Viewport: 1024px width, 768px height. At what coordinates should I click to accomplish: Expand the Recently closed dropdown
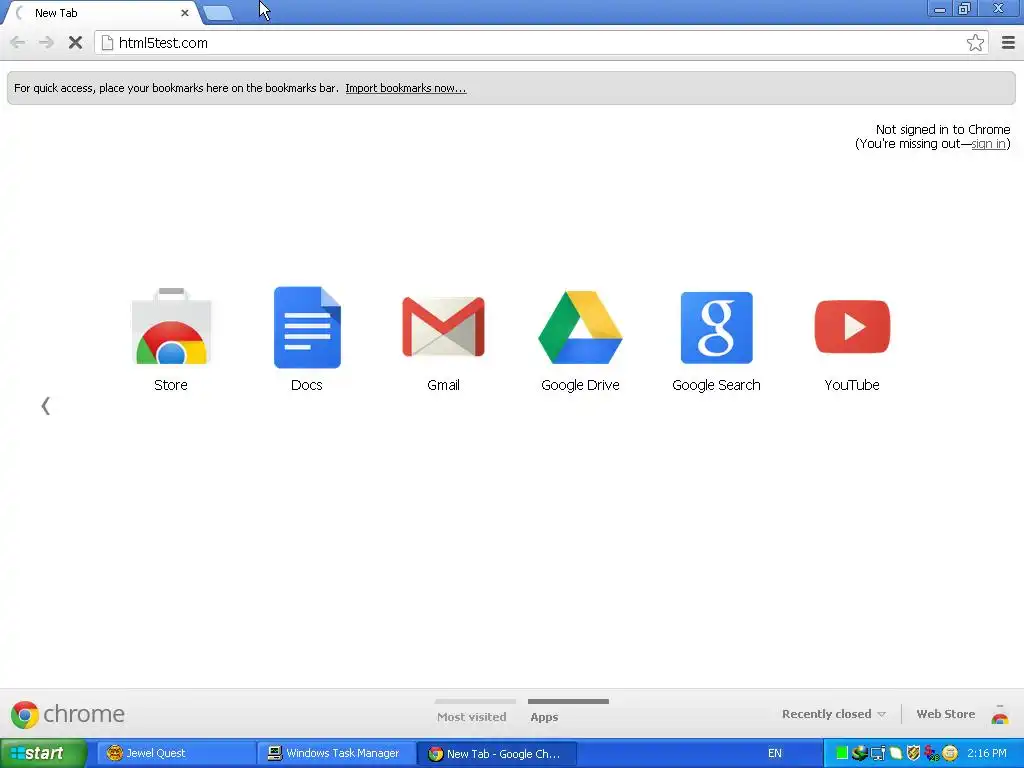834,714
